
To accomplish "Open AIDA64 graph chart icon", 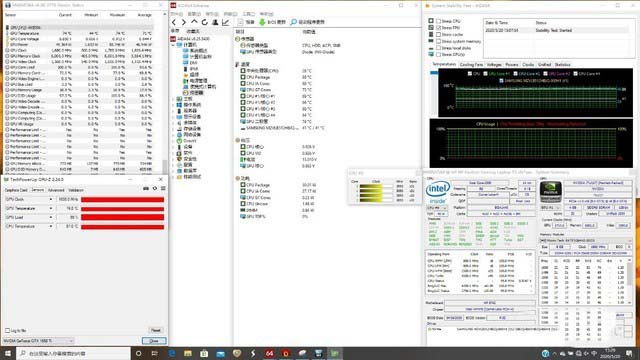I will (x=225, y=22).
